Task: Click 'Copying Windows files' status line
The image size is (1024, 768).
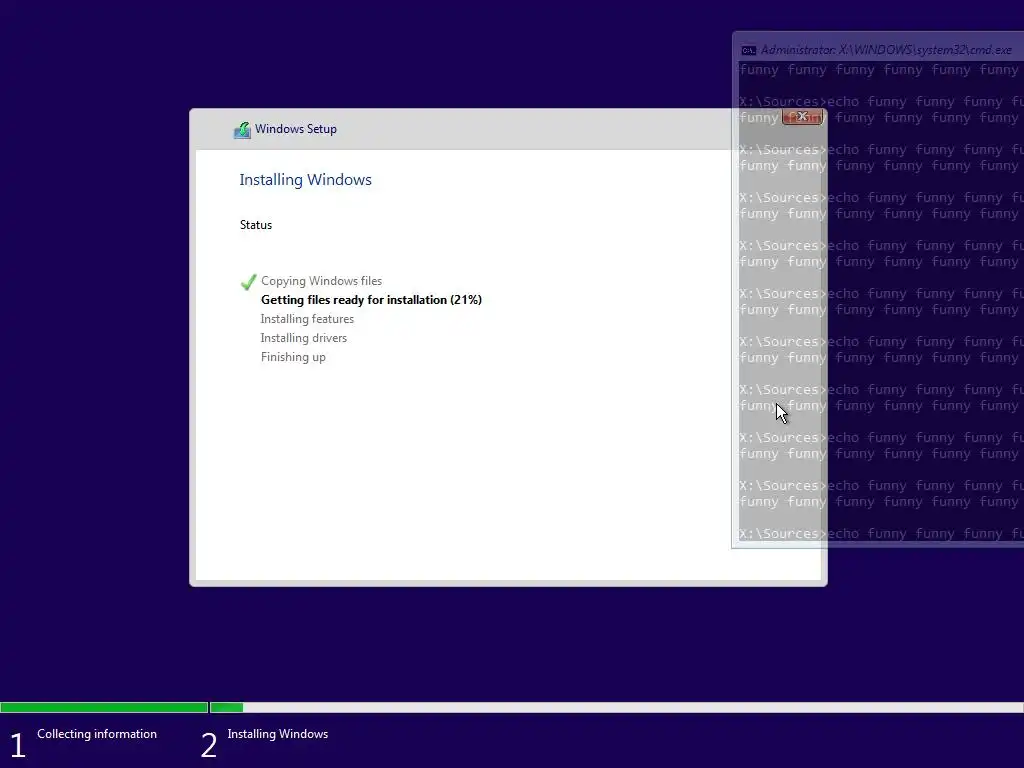Action: (321, 281)
